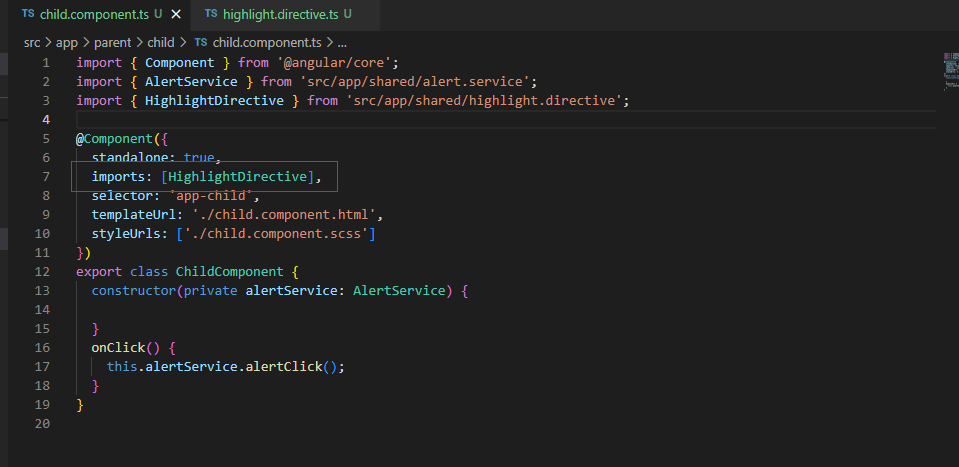The height and width of the screenshot is (467, 959).
Task: Click the TS file icon in breadcrumbs
Action: tap(201, 43)
